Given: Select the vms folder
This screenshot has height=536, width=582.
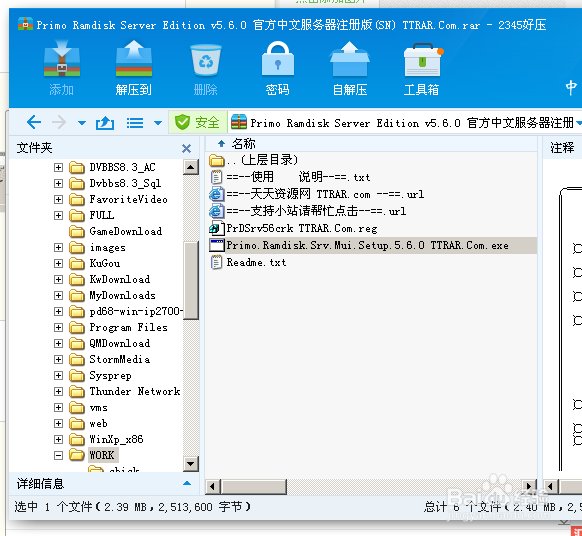Looking at the screenshot, I should click(x=98, y=408).
